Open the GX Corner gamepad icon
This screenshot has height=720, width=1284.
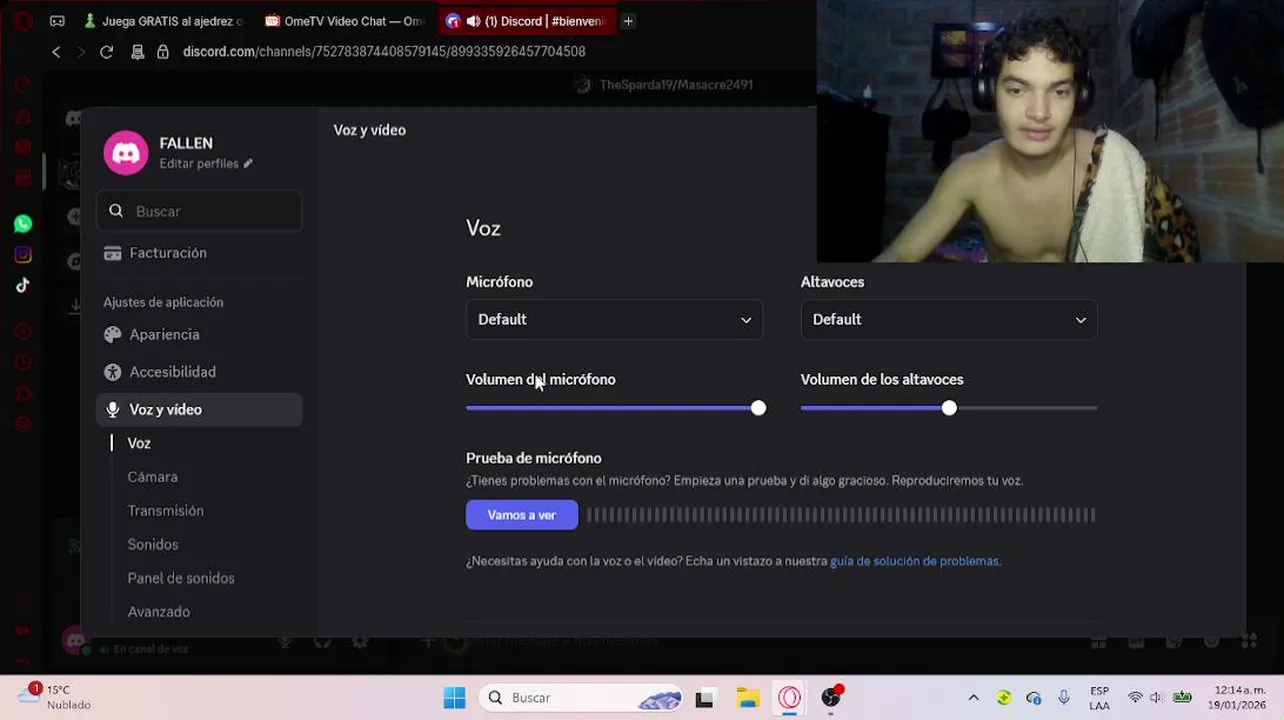click(x=57, y=21)
